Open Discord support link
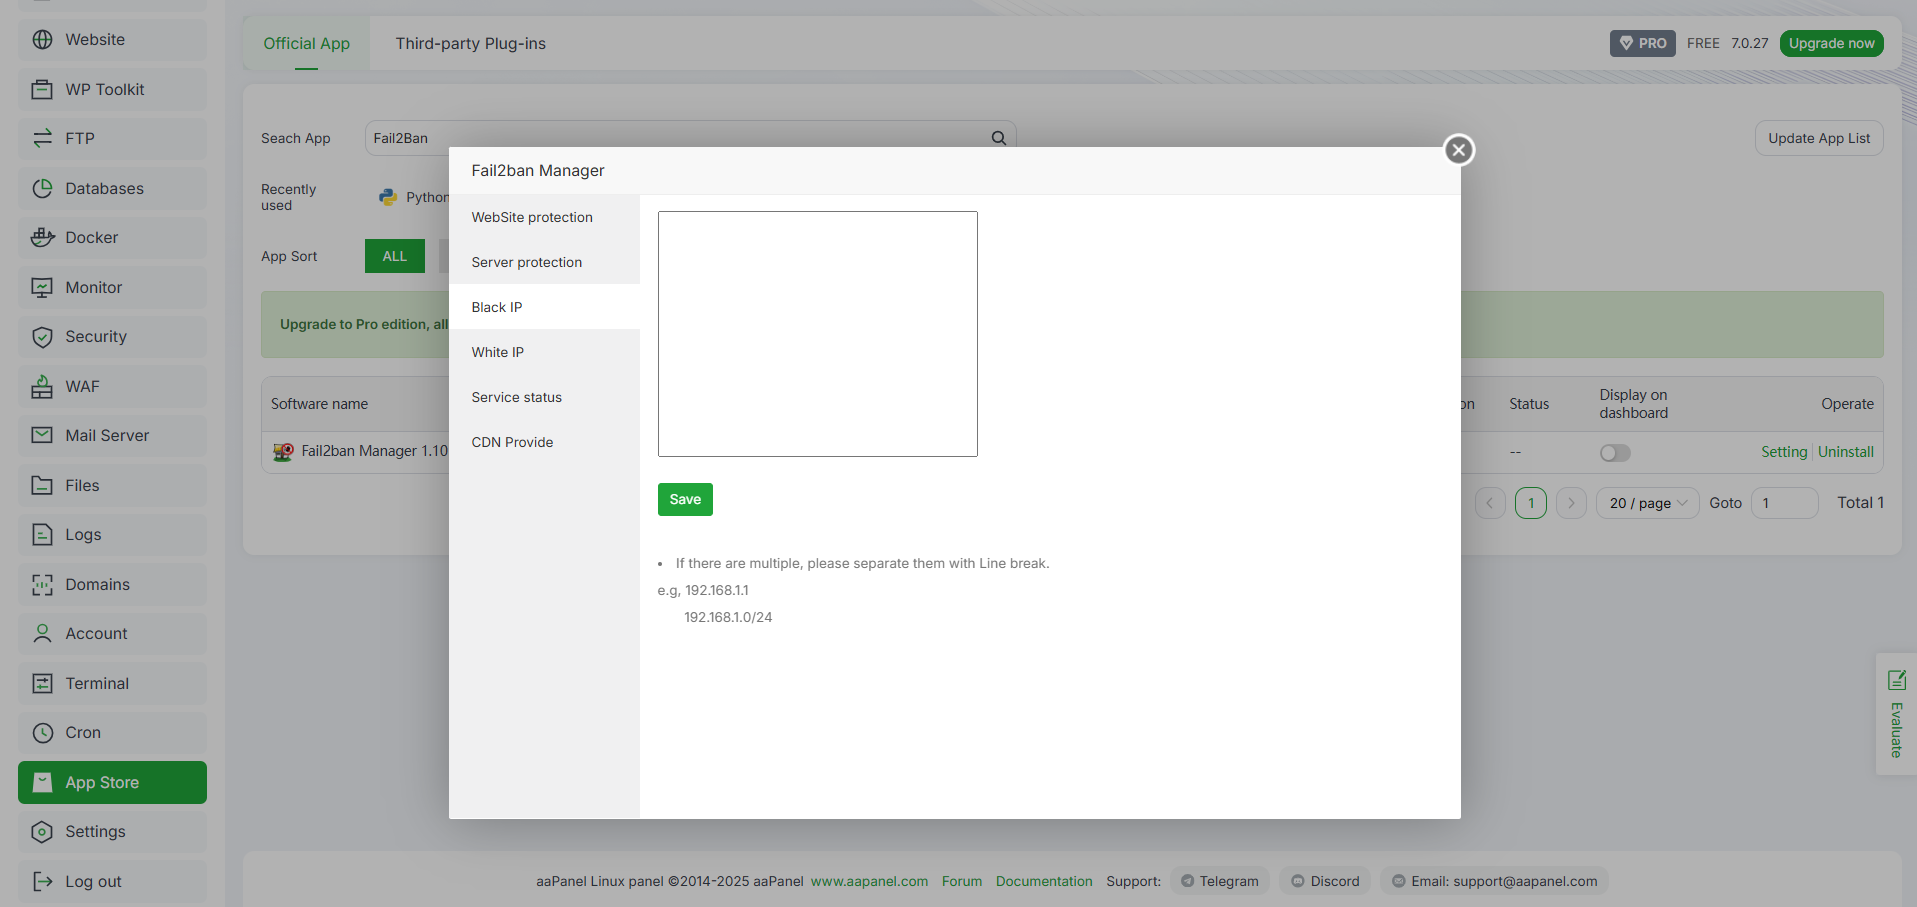The height and width of the screenshot is (907, 1917). coord(1325,881)
